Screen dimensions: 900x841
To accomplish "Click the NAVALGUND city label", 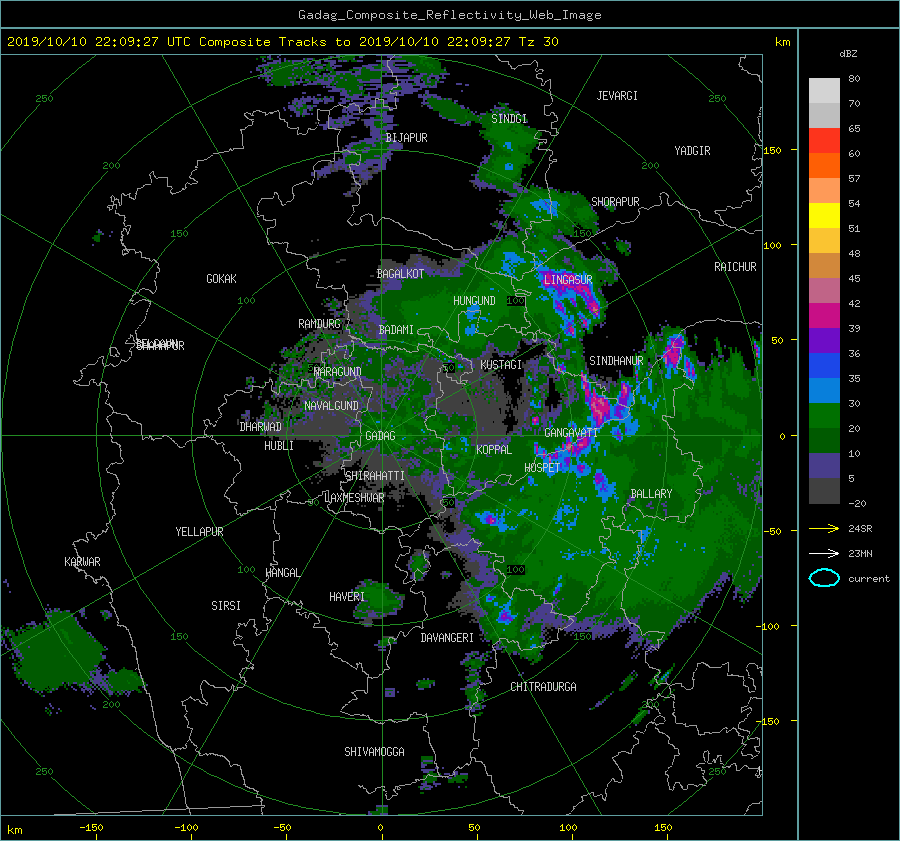I will pos(331,406).
